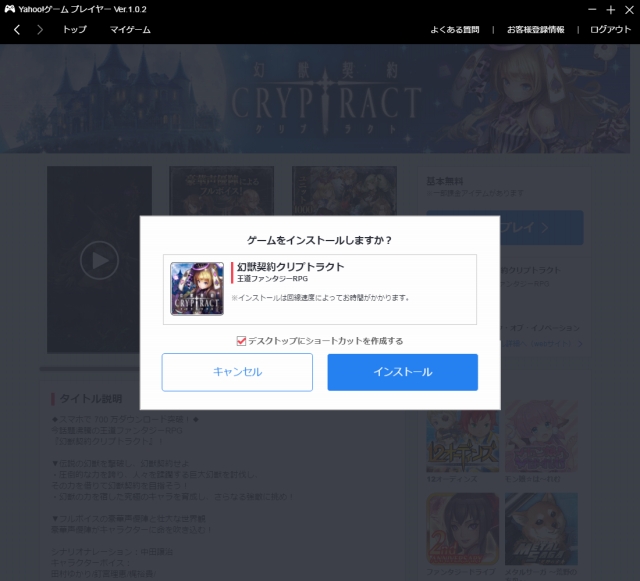Click ログアウト in the header
The image size is (640, 581).
click(610, 29)
